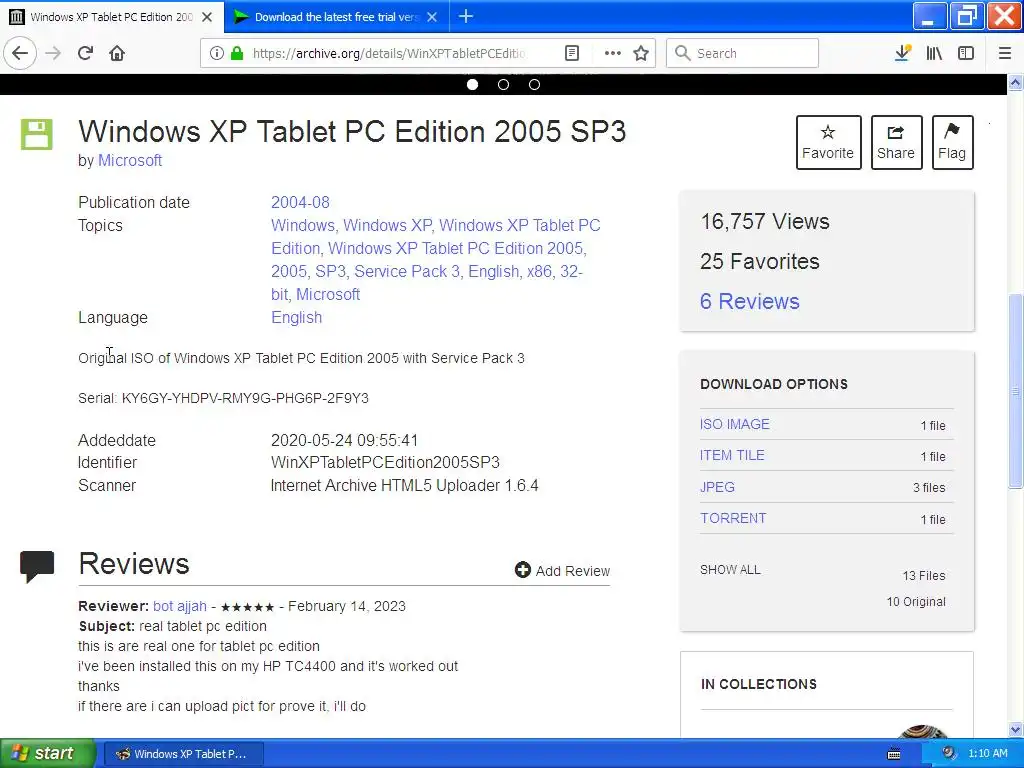Image resolution: width=1024 pixels, height=768 pixels.
Task: Click the vertical scrollbar thumb
Action: point(1015,389)
